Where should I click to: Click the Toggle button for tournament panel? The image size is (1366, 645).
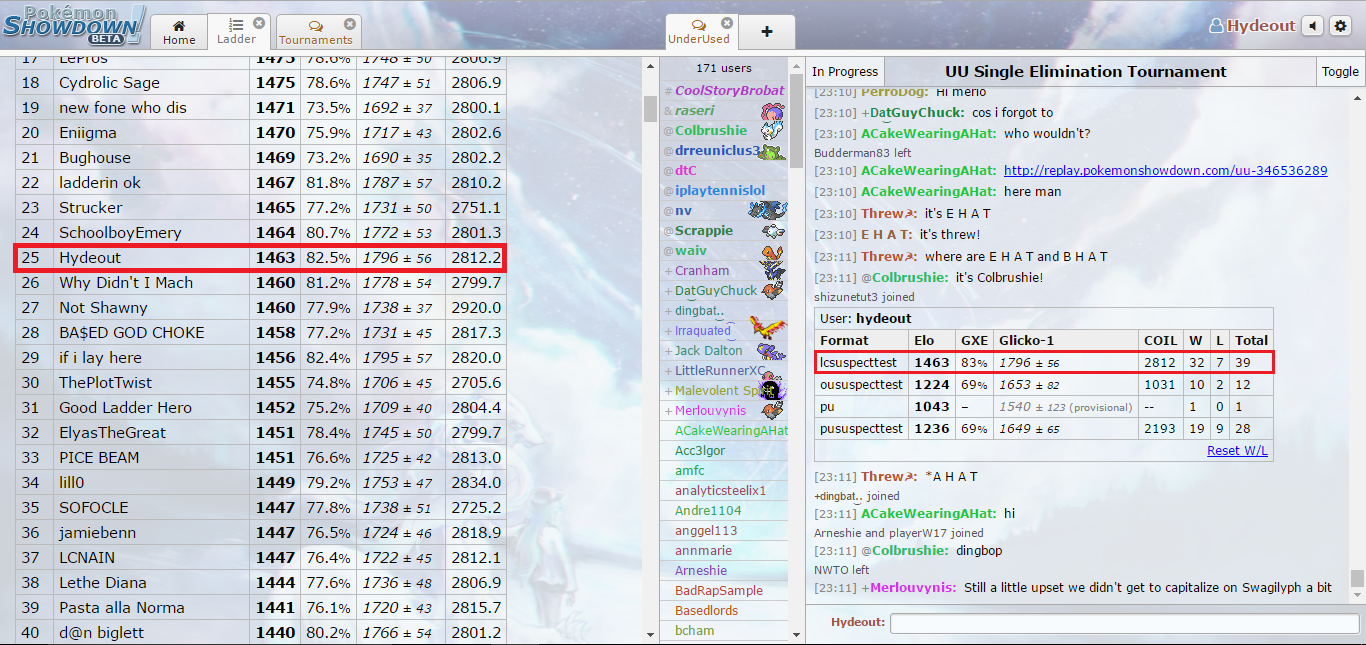(x=1340, y=72)
